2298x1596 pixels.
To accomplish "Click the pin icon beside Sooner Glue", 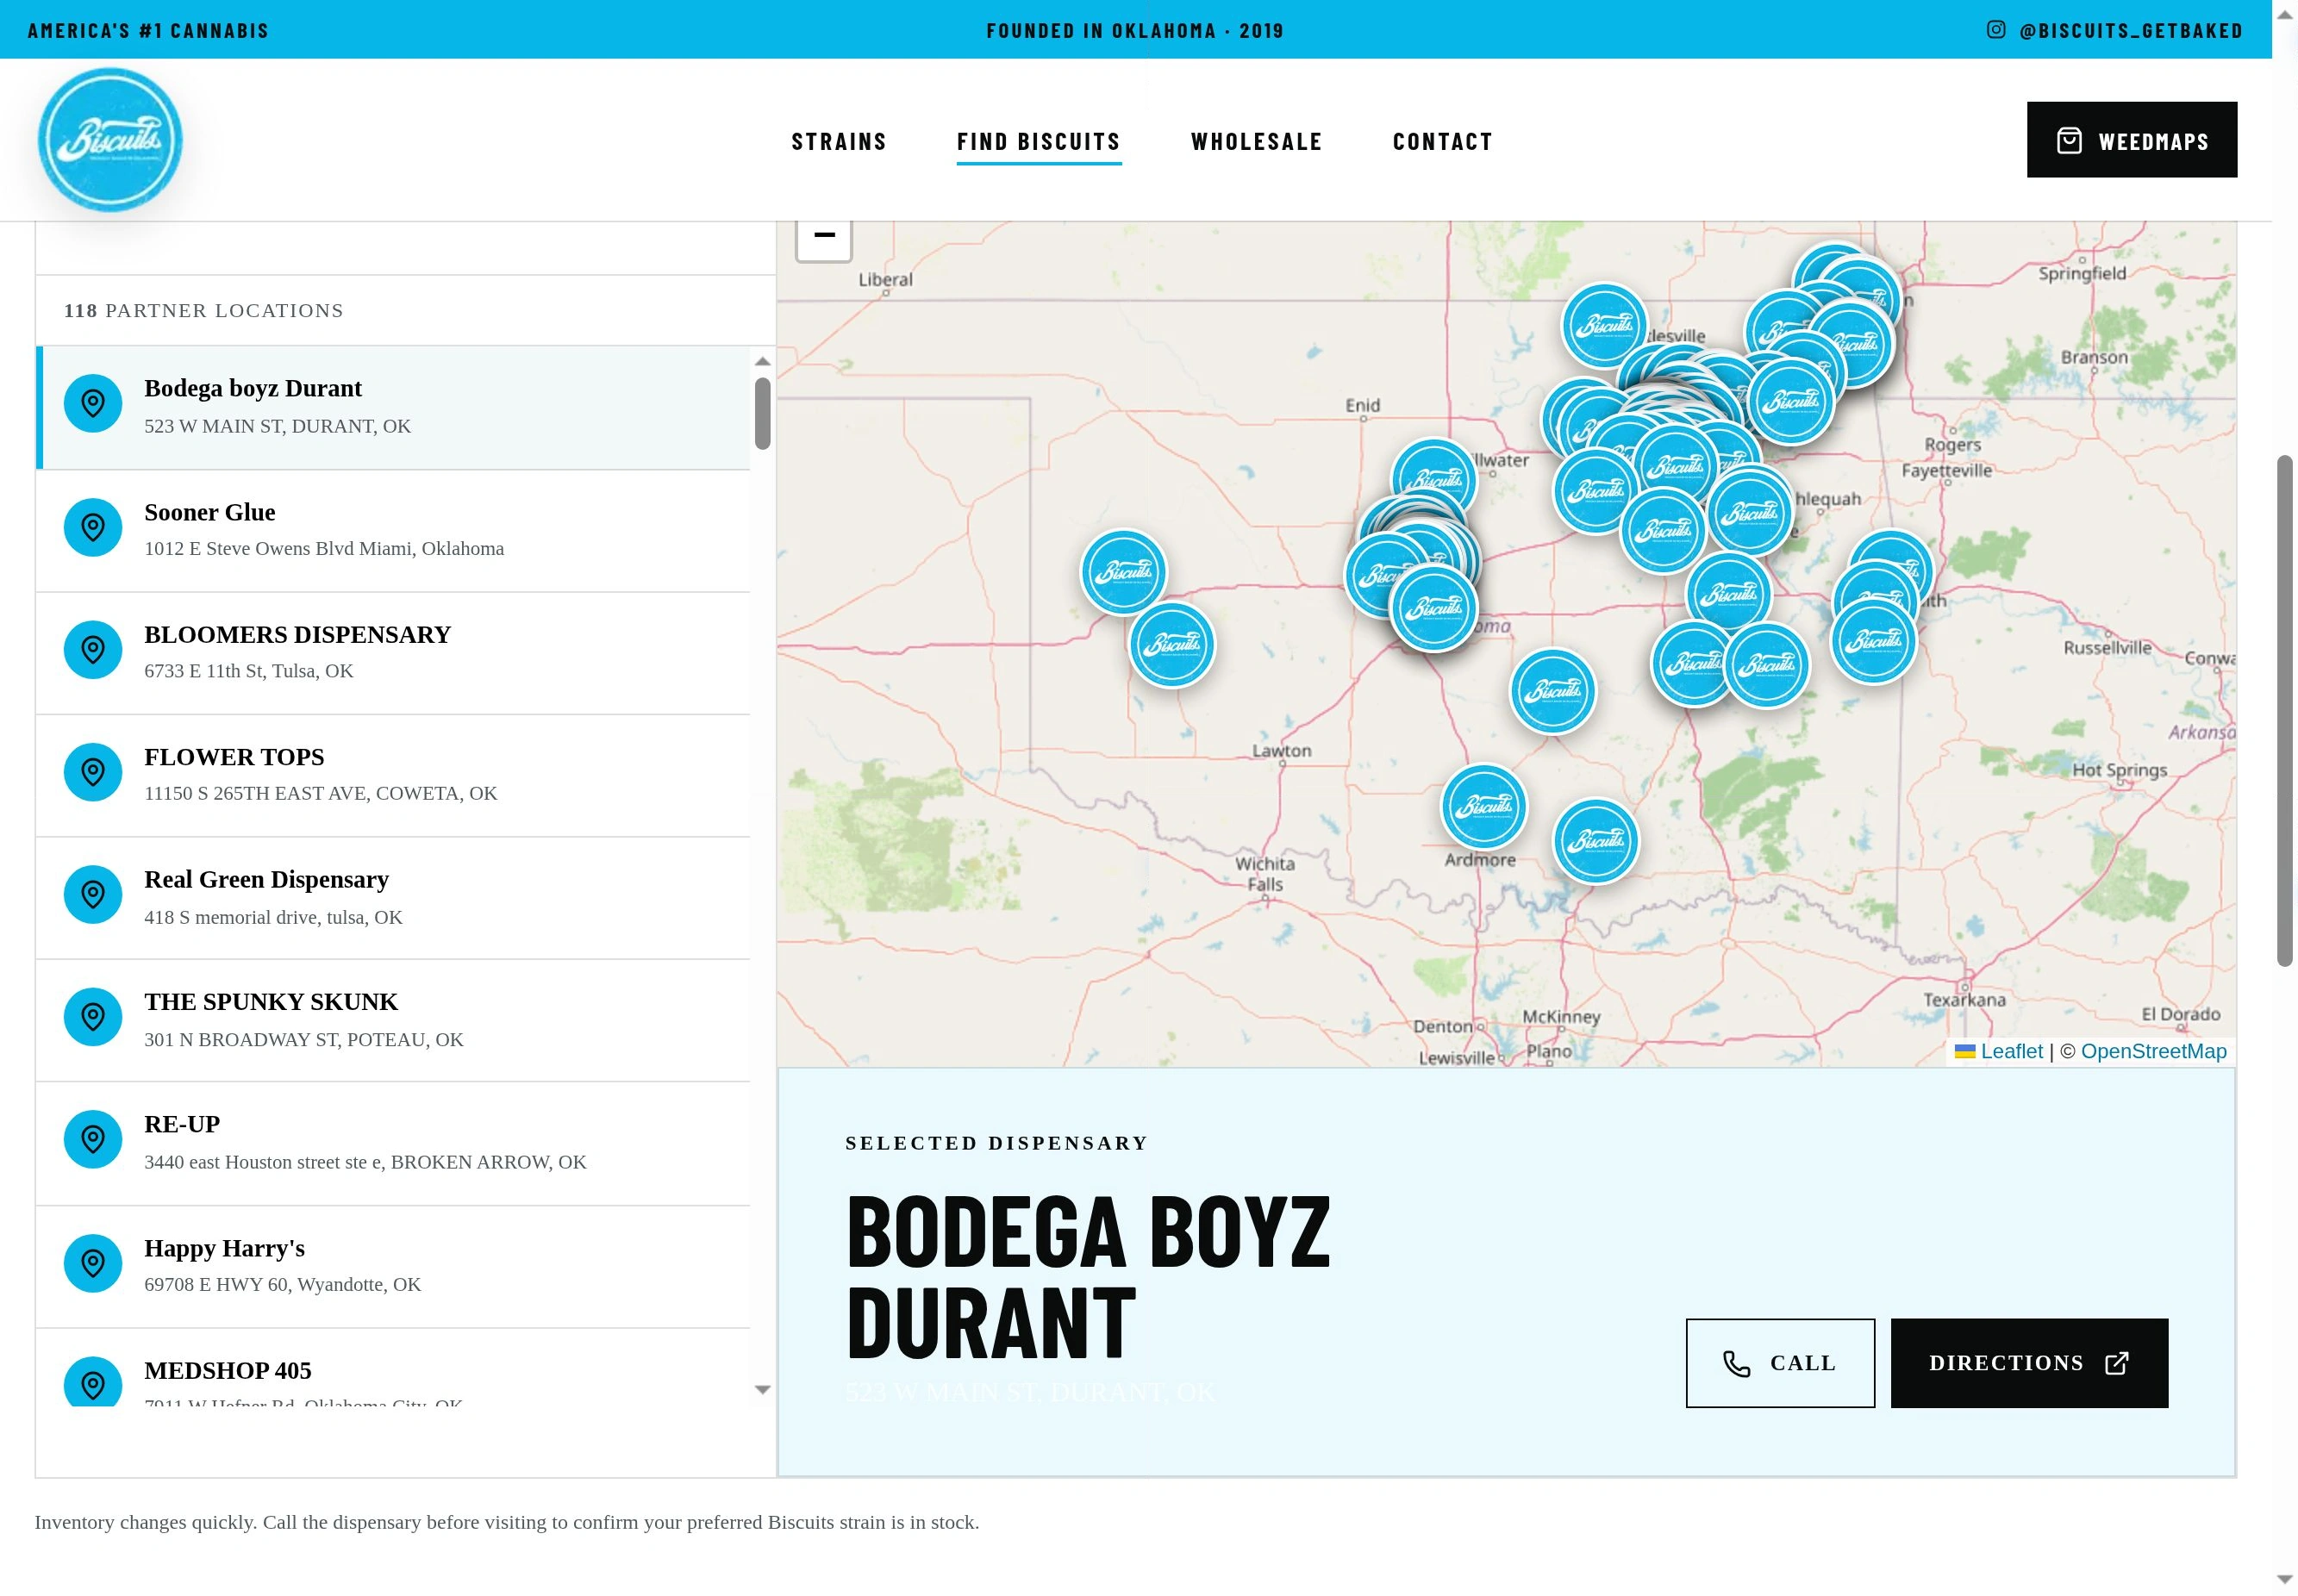I will click(93, 528).
